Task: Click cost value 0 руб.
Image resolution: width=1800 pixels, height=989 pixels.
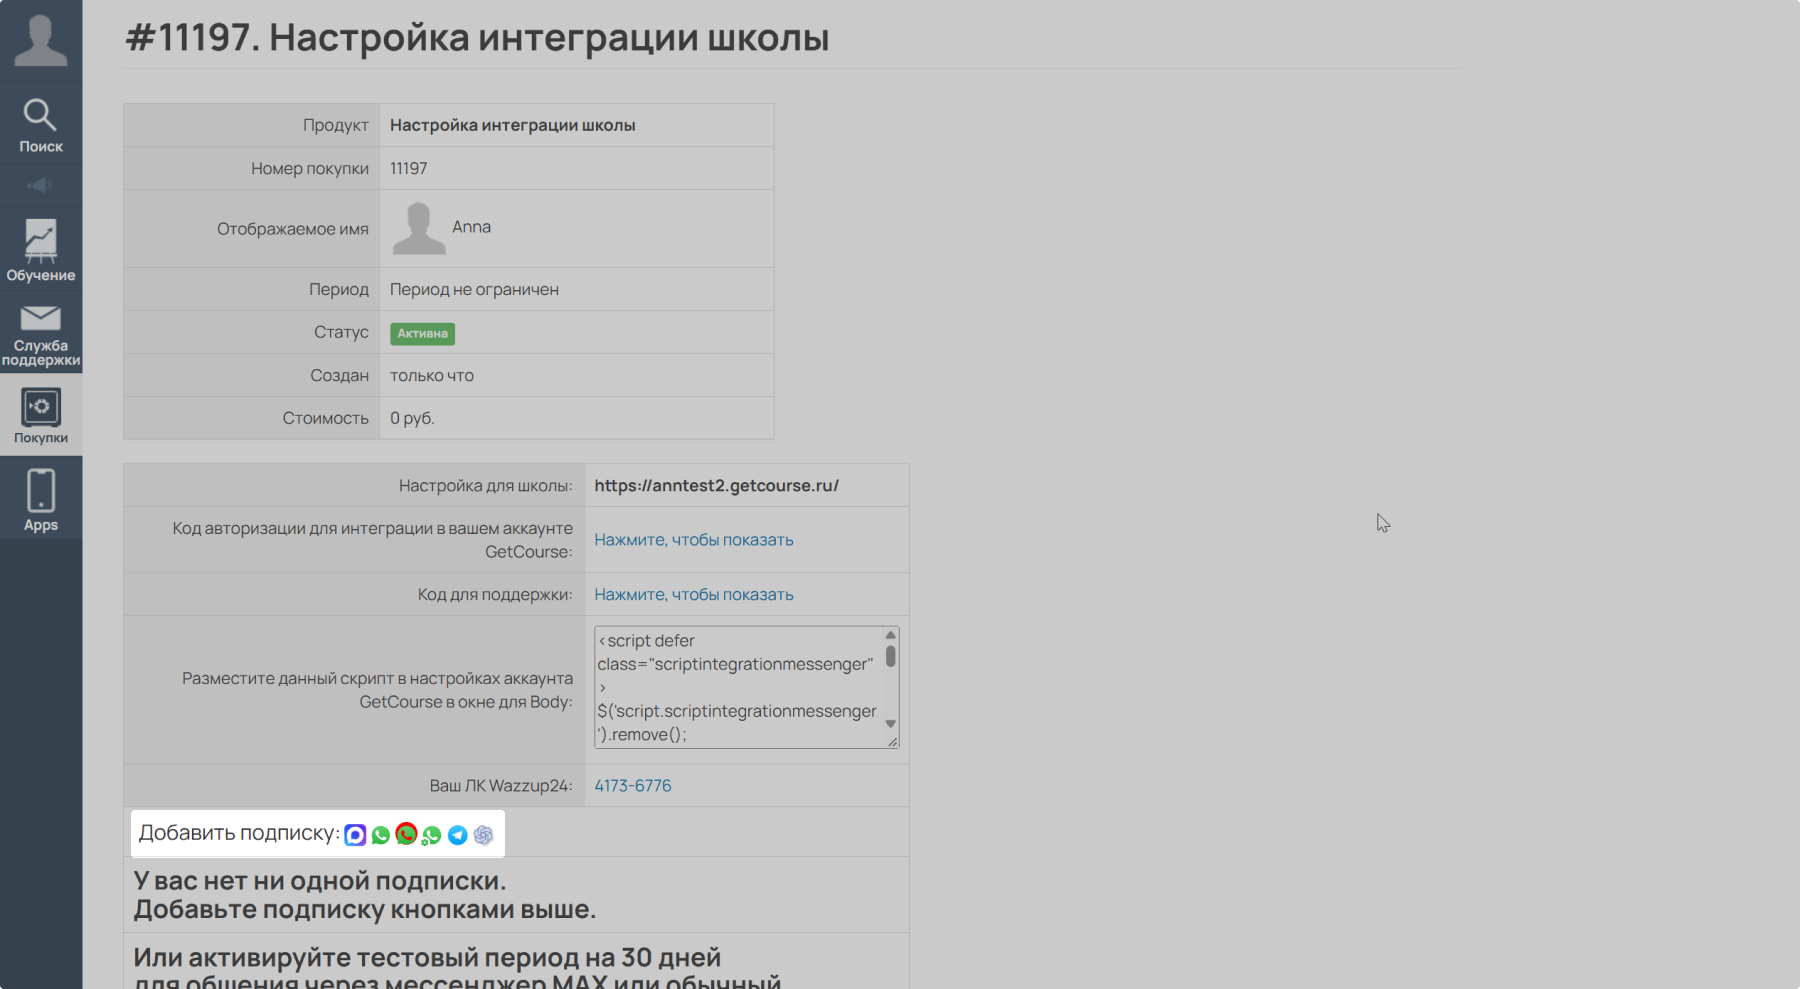Action: point(412,419)
